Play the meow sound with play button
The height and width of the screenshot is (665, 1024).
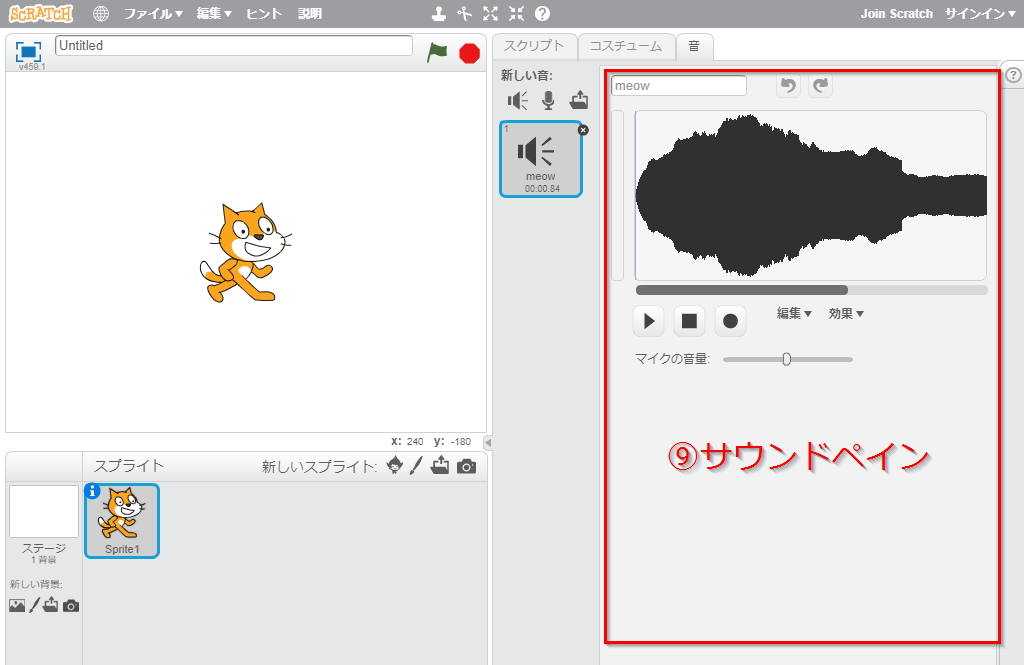coord(648,320)
